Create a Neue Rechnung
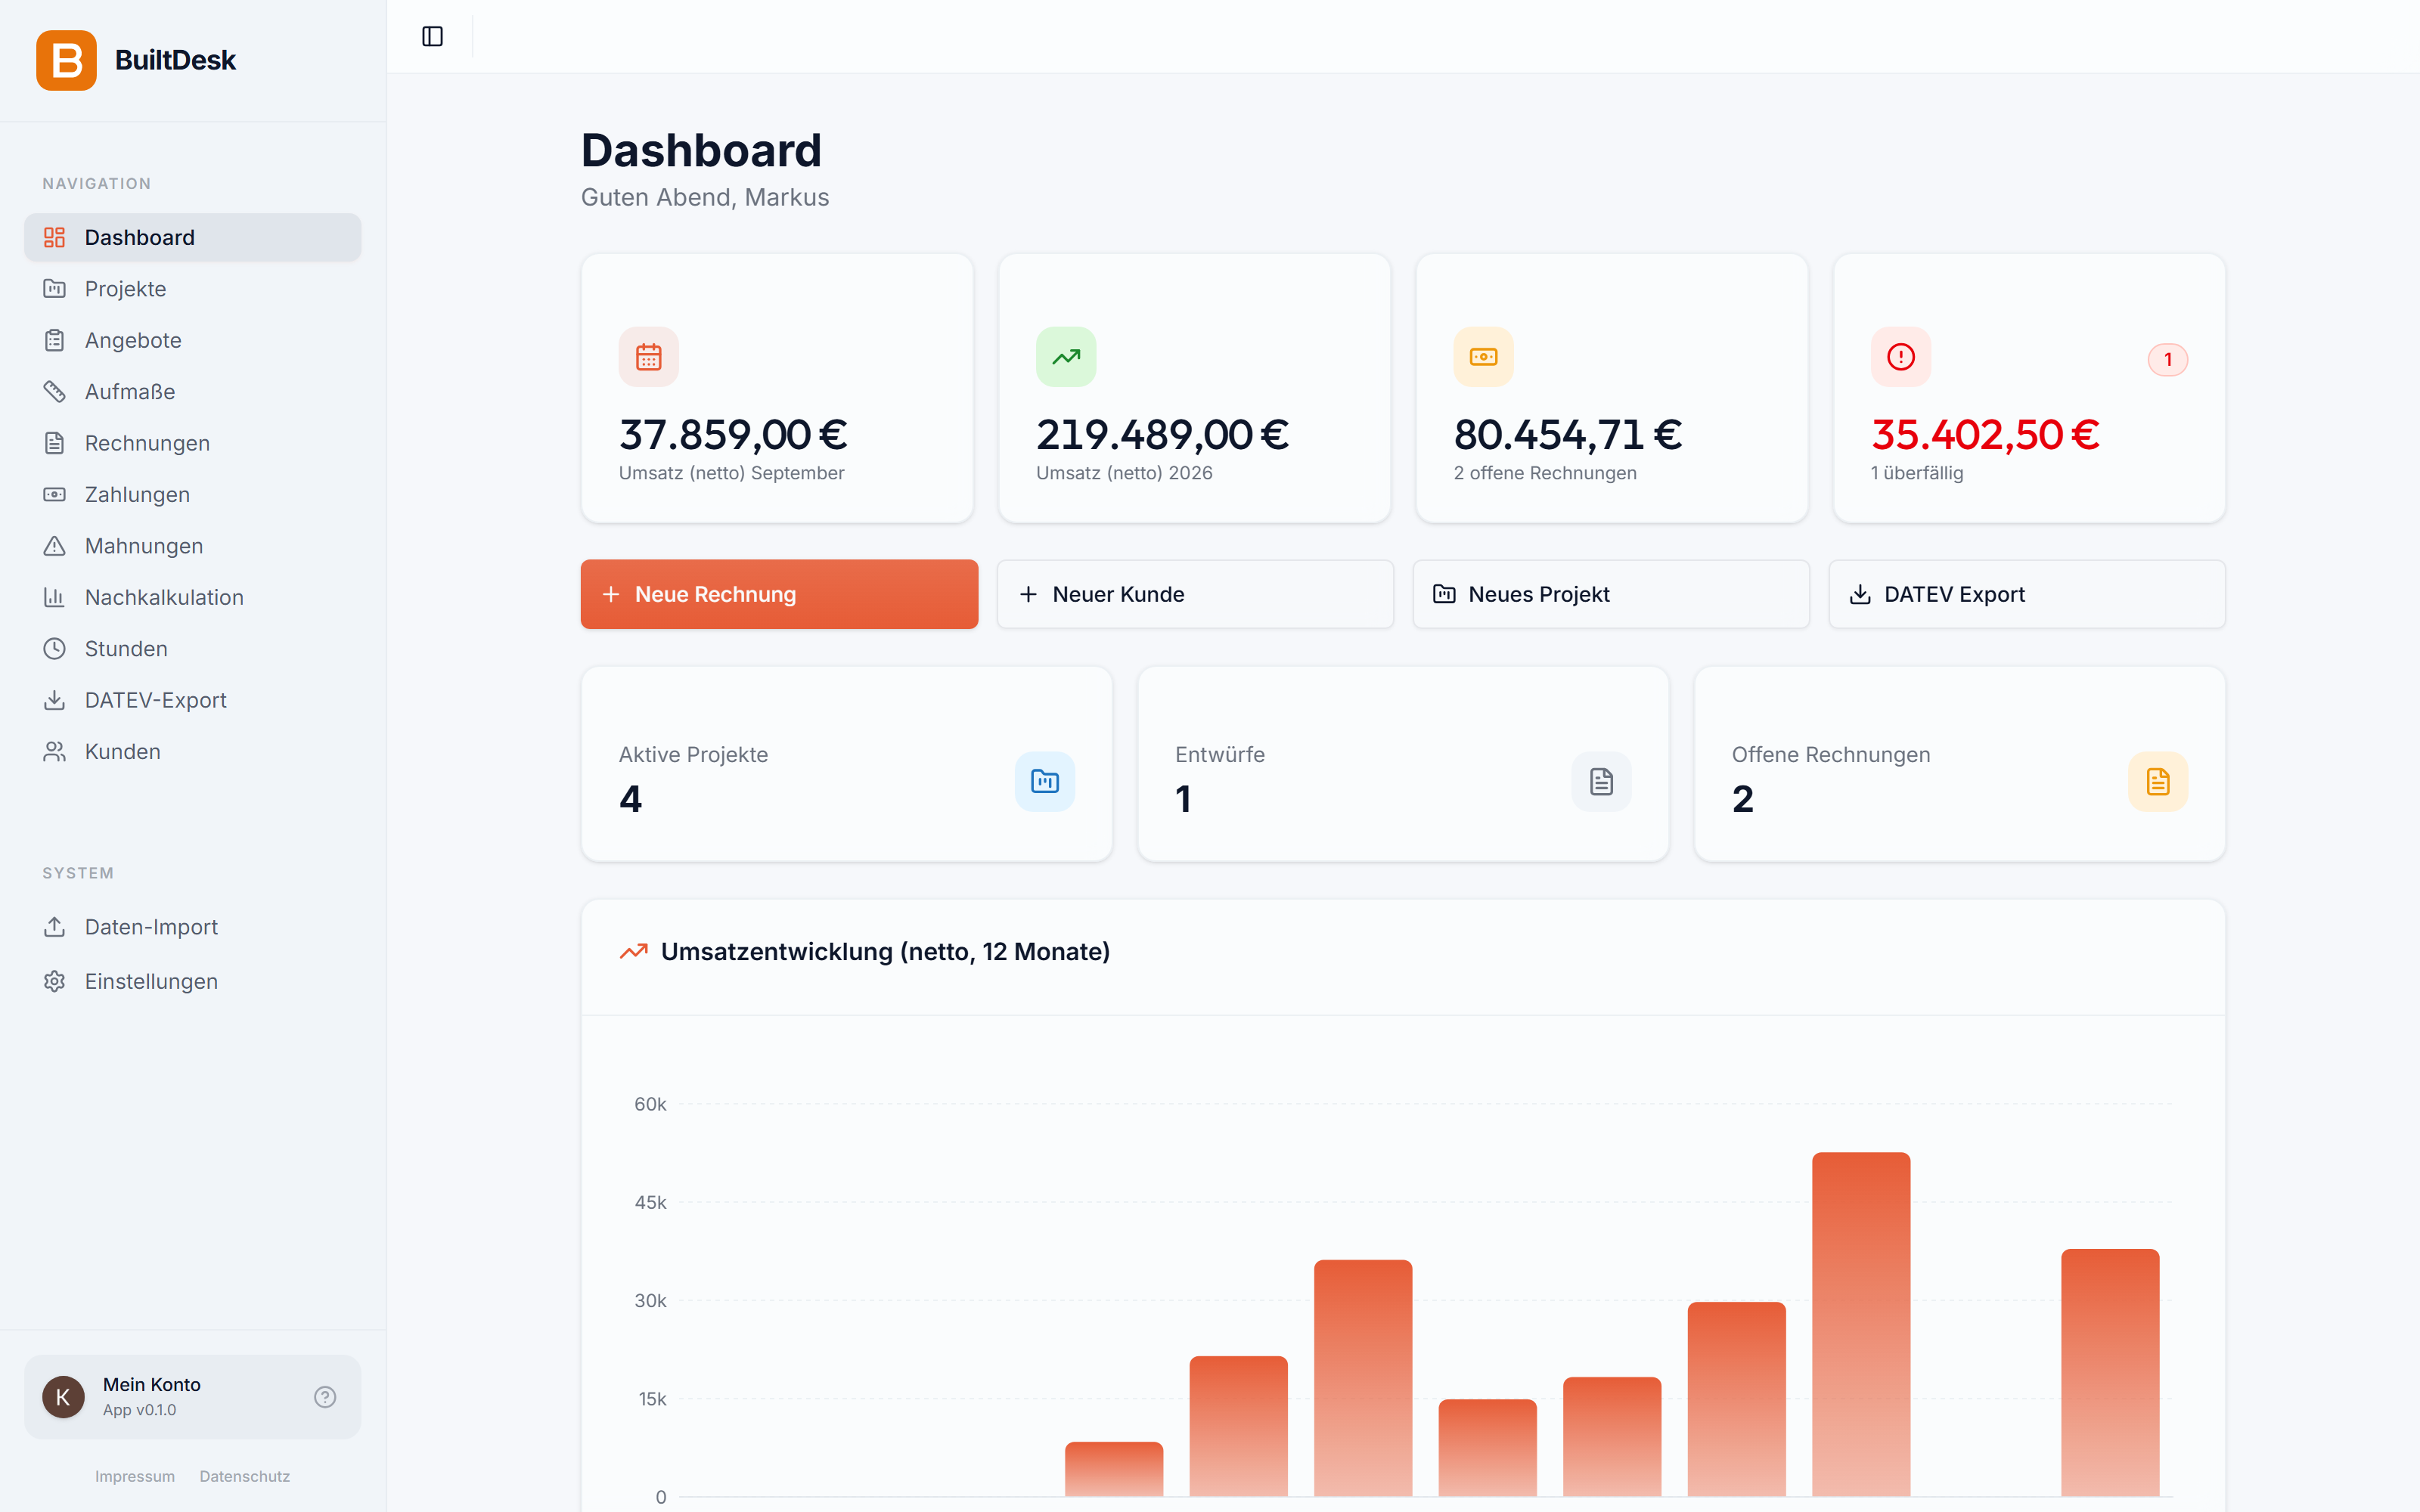Screen dimensions: 2420x1512 coord(779,594)
